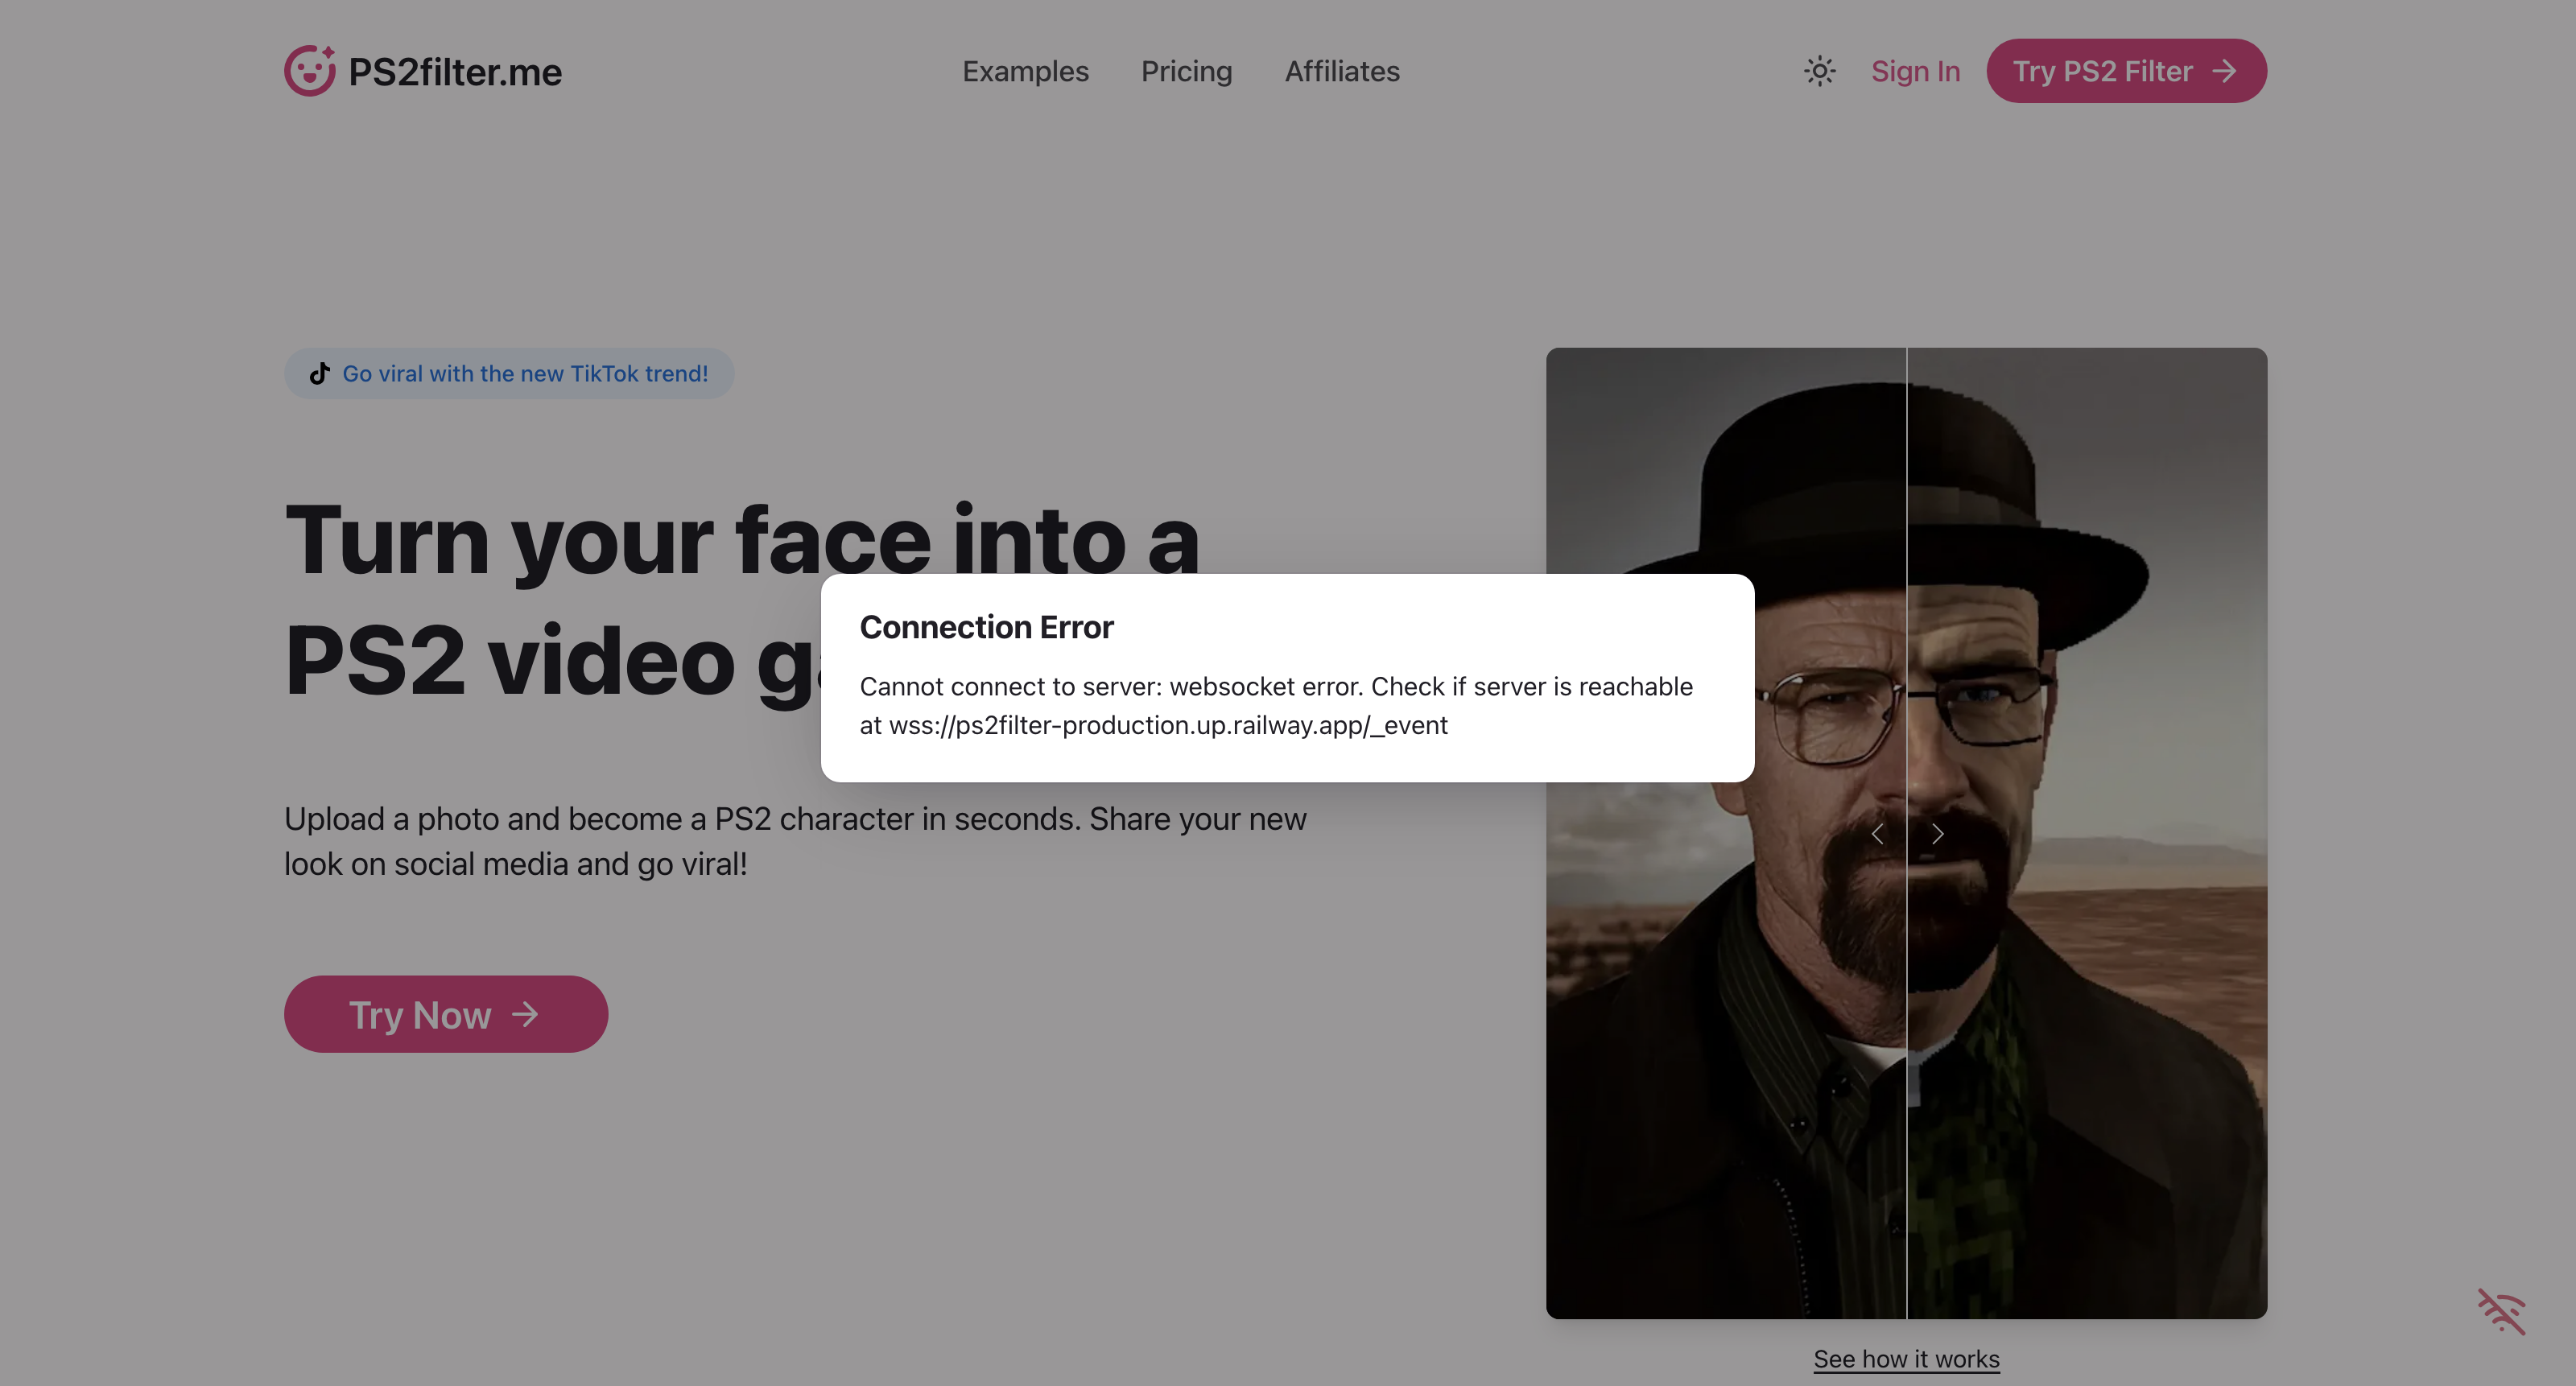Viewport: 2576px width, 1386px height.
Task: Click the PS2filter.me smiley logo icon
Action: [310, 71]
